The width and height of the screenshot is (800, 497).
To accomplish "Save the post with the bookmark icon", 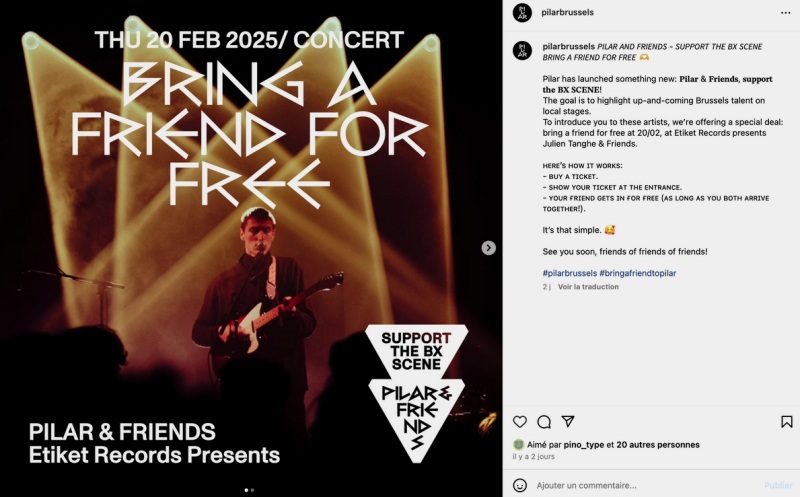I will tap(787, 422).
